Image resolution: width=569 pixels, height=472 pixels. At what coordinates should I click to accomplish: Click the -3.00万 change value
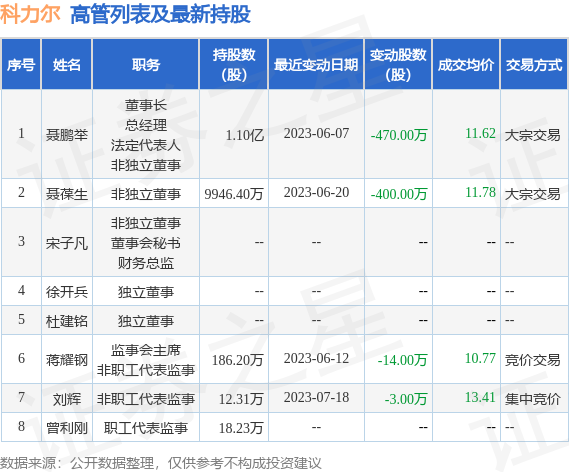tap(406, 399)
